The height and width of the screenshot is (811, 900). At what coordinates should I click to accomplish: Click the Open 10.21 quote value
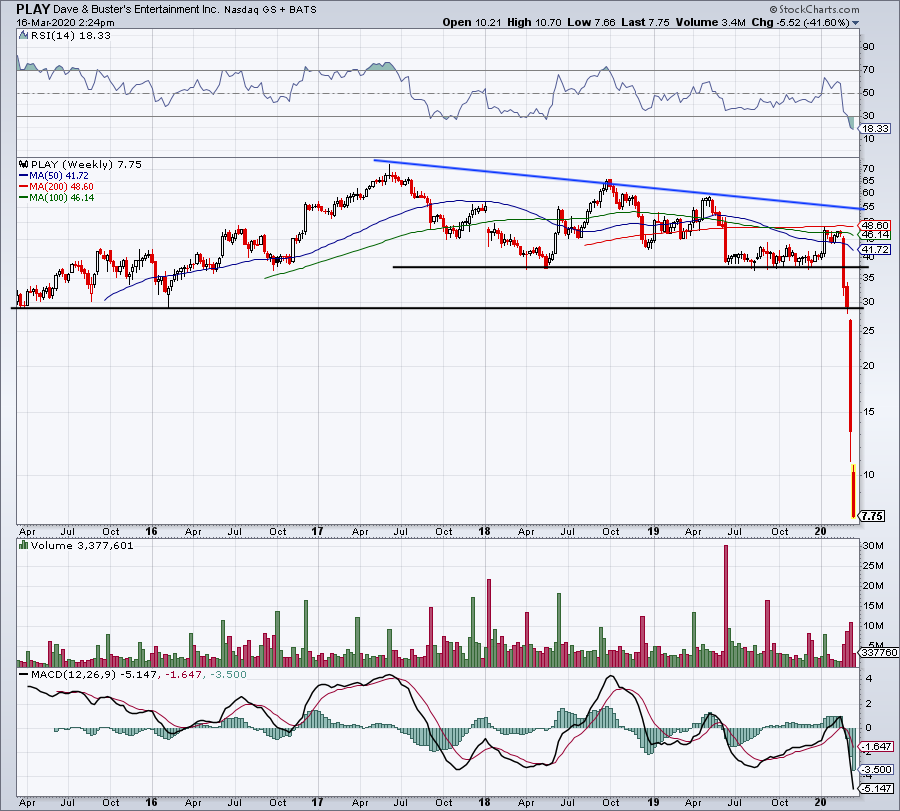coord(472,23)
